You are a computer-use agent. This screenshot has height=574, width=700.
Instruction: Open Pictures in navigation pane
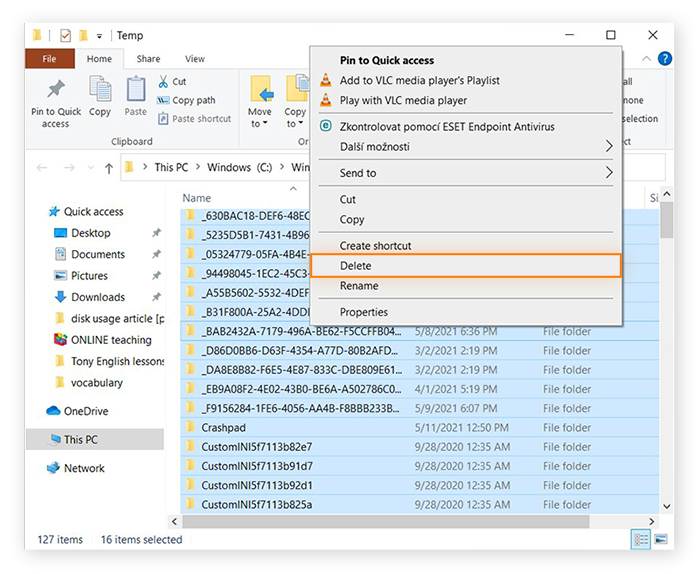[x=89, y=276]
